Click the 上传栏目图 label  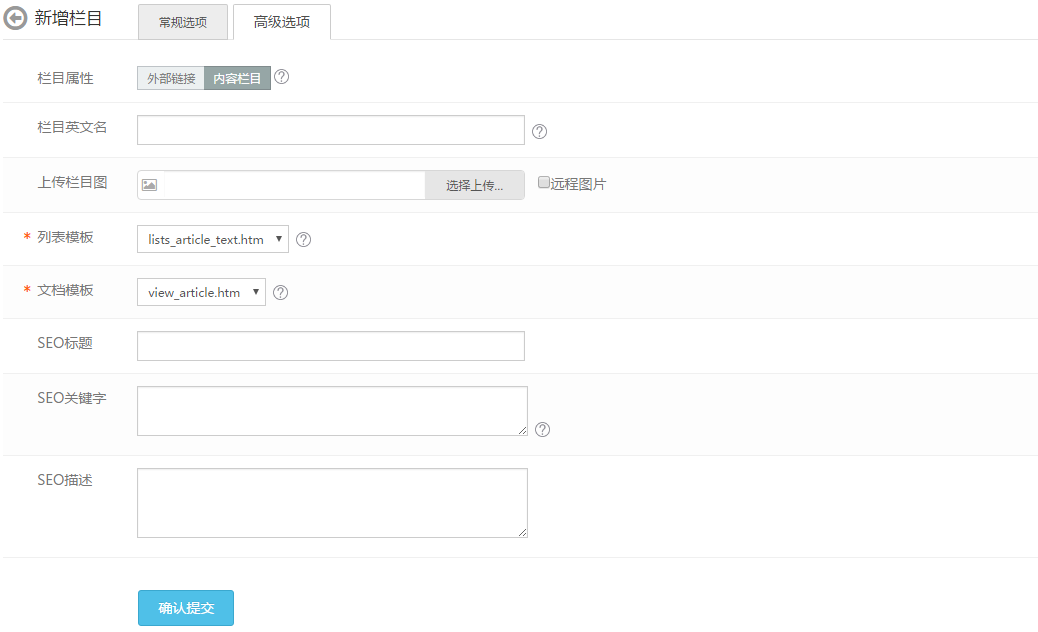point(72,182)
